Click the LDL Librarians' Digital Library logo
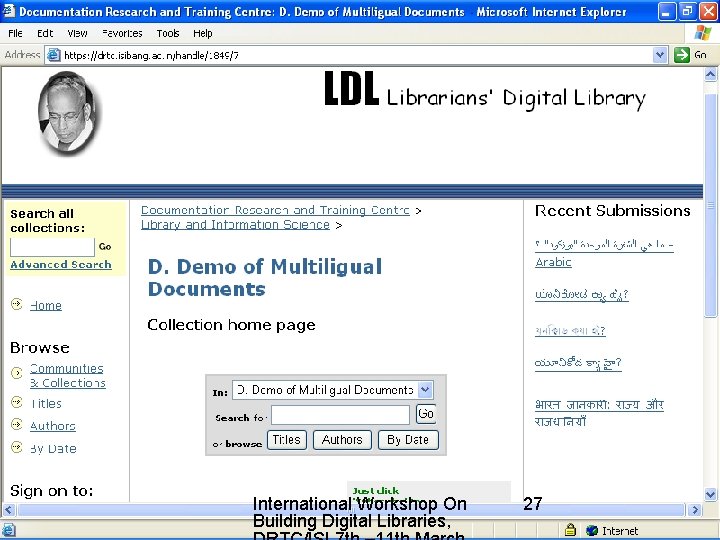Viewport: 720px width, 540px height. pos(485,91)
